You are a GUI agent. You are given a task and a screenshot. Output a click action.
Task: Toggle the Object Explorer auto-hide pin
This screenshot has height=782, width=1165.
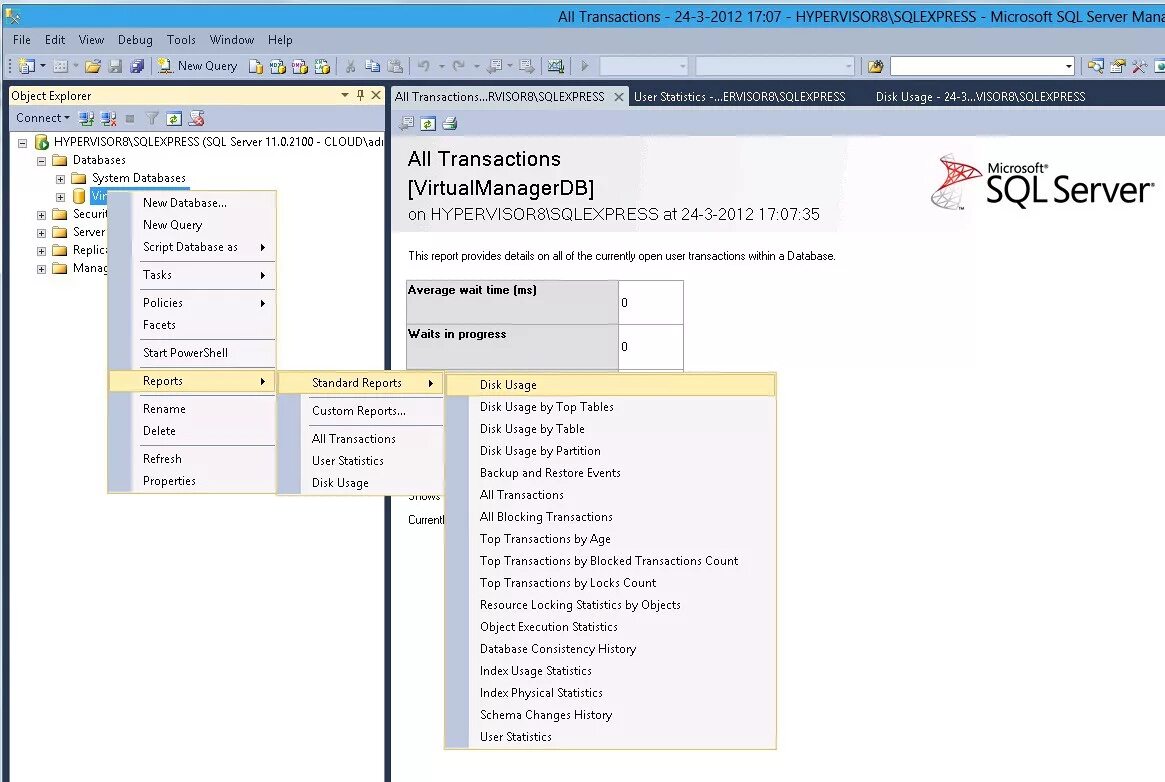pos(360,95)
